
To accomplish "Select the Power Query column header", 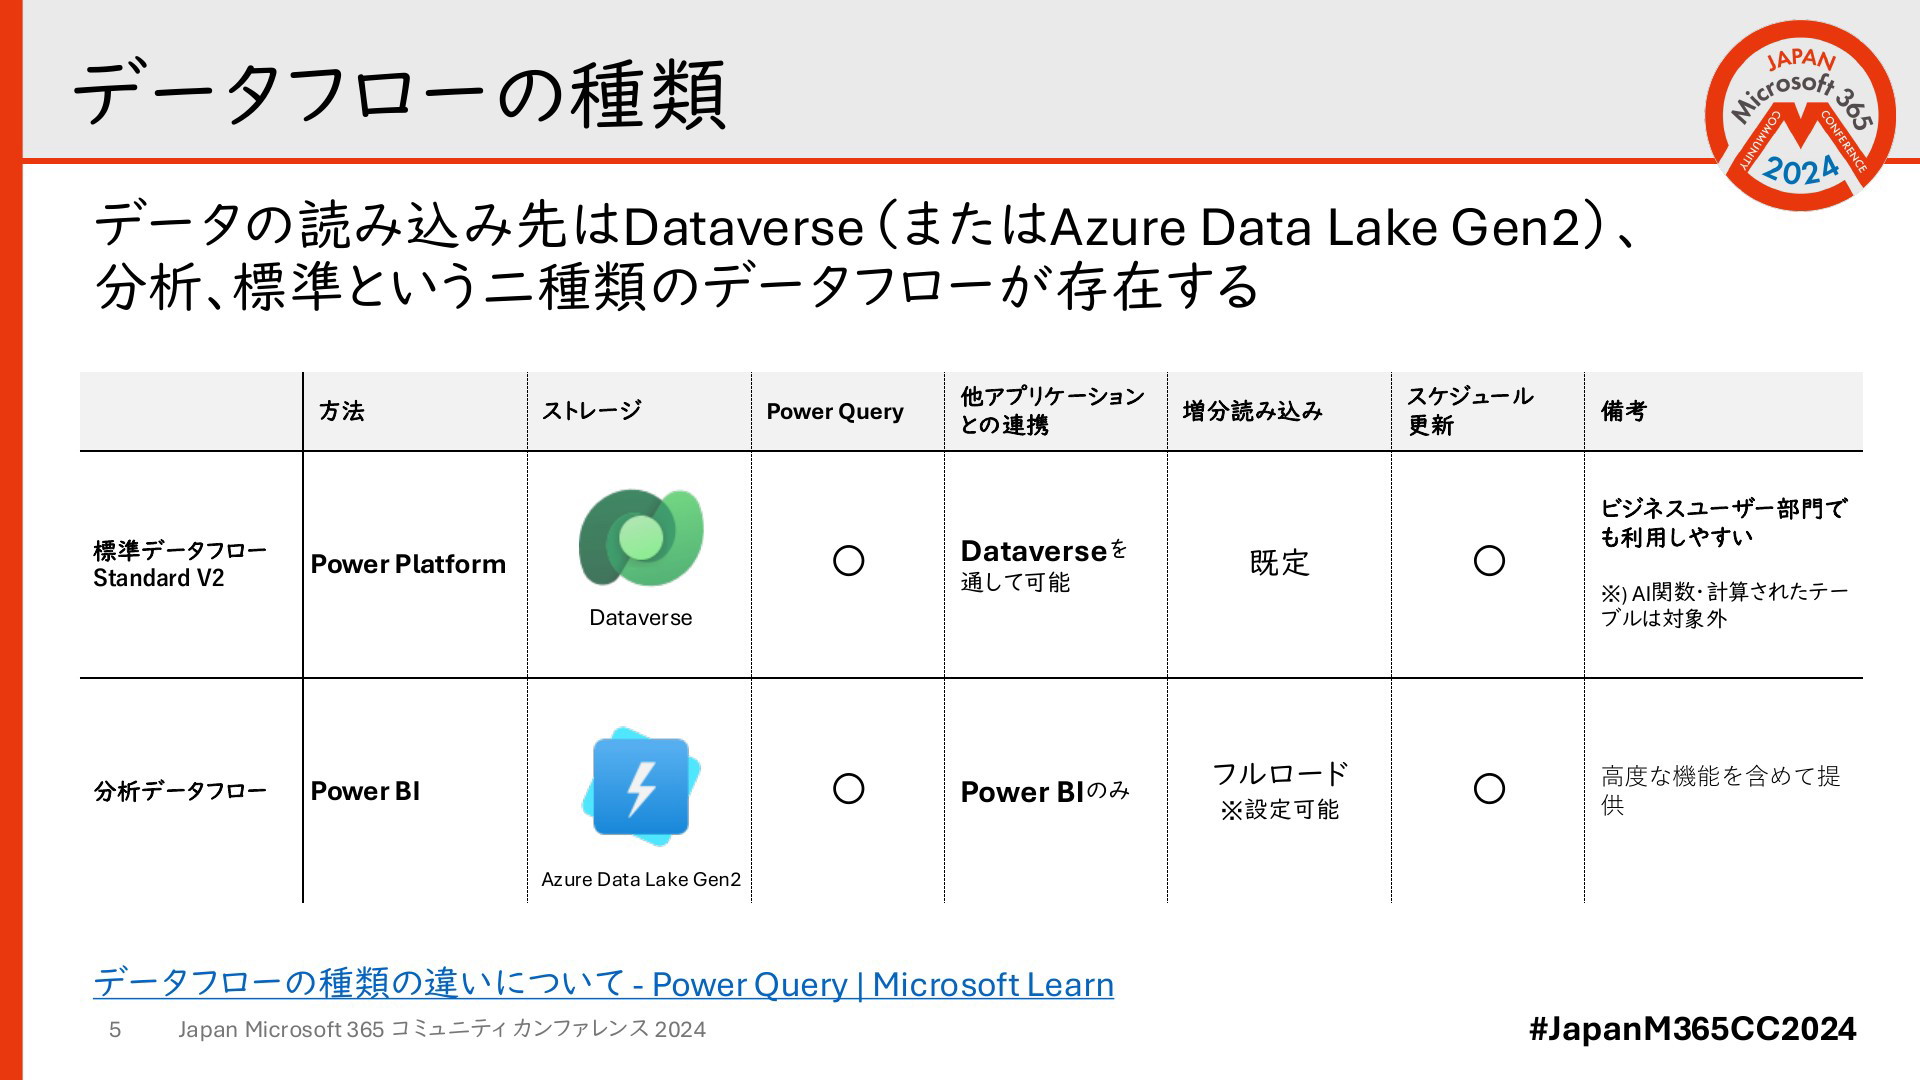I will tap(835, 411).
